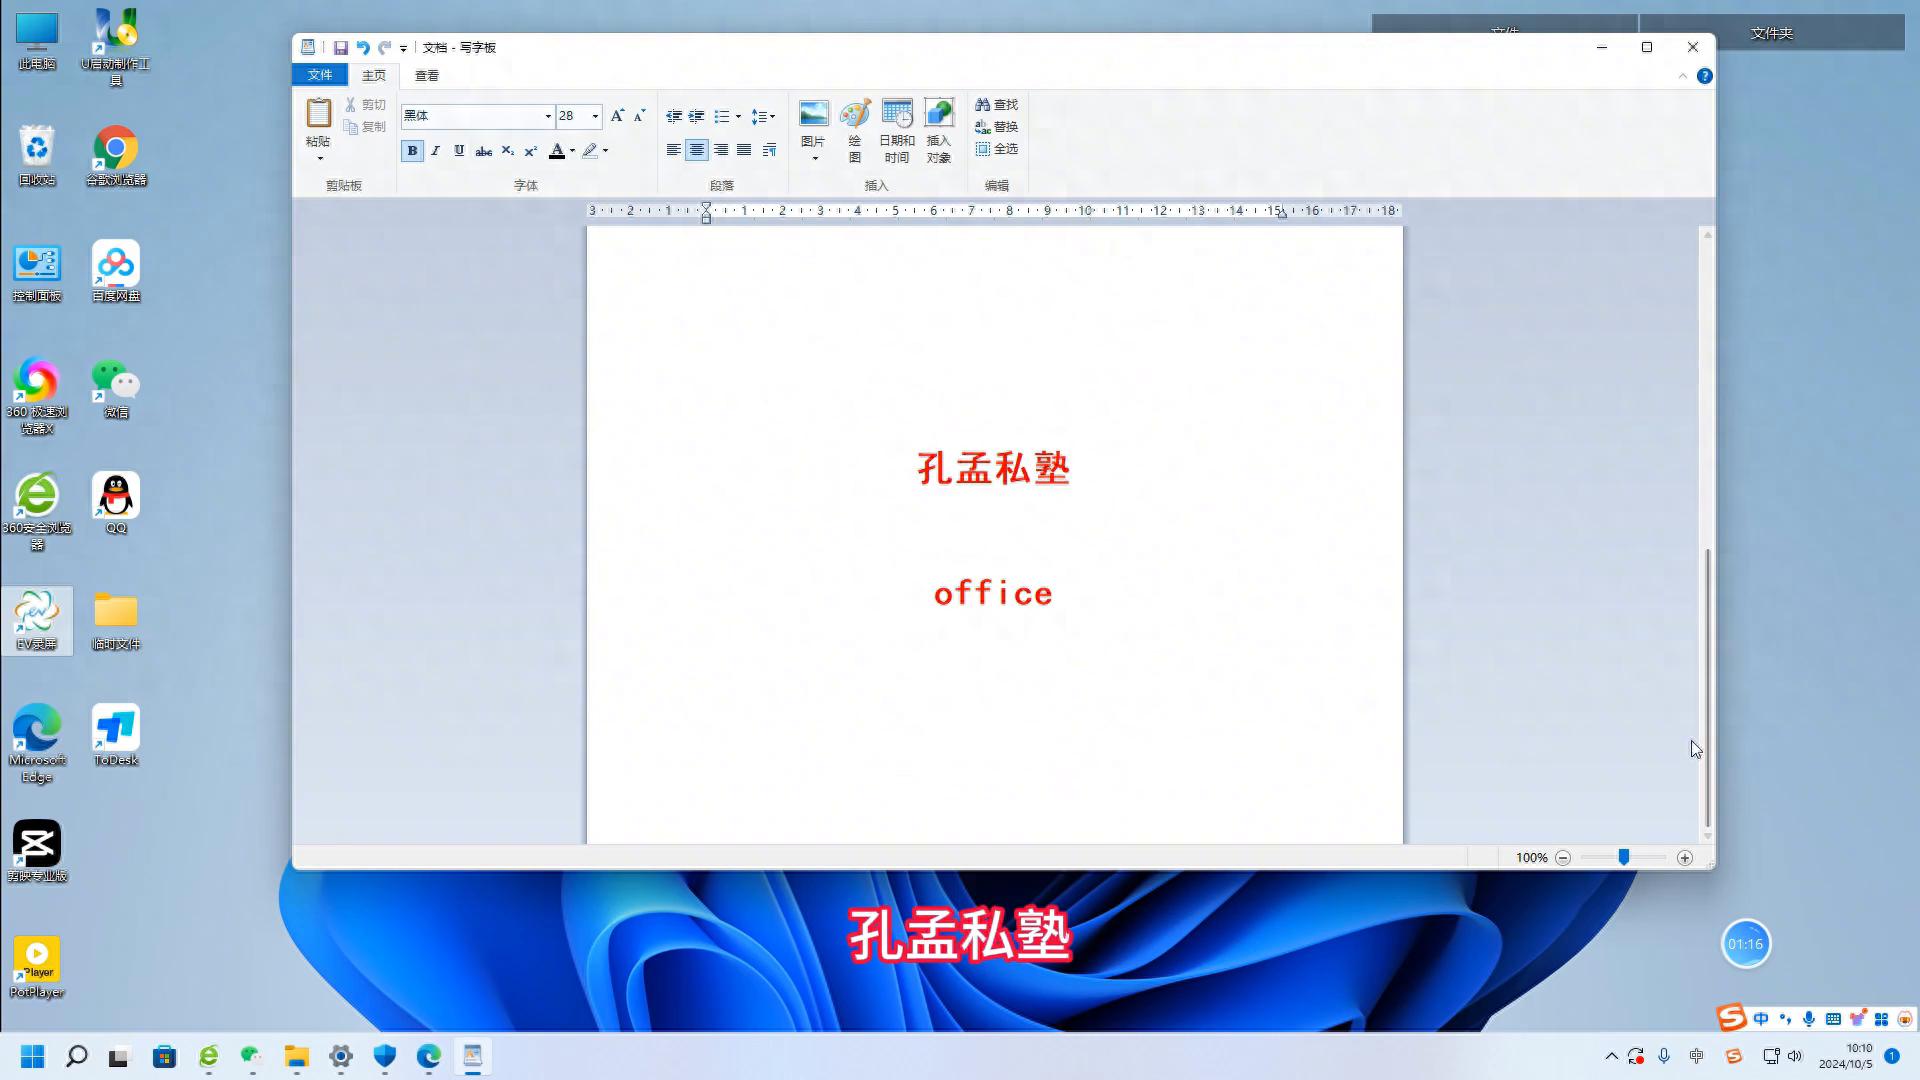The height and width of the screenshot is (1080, 1920).
Task: Toggle underline formatting
Action: (459, 151)
